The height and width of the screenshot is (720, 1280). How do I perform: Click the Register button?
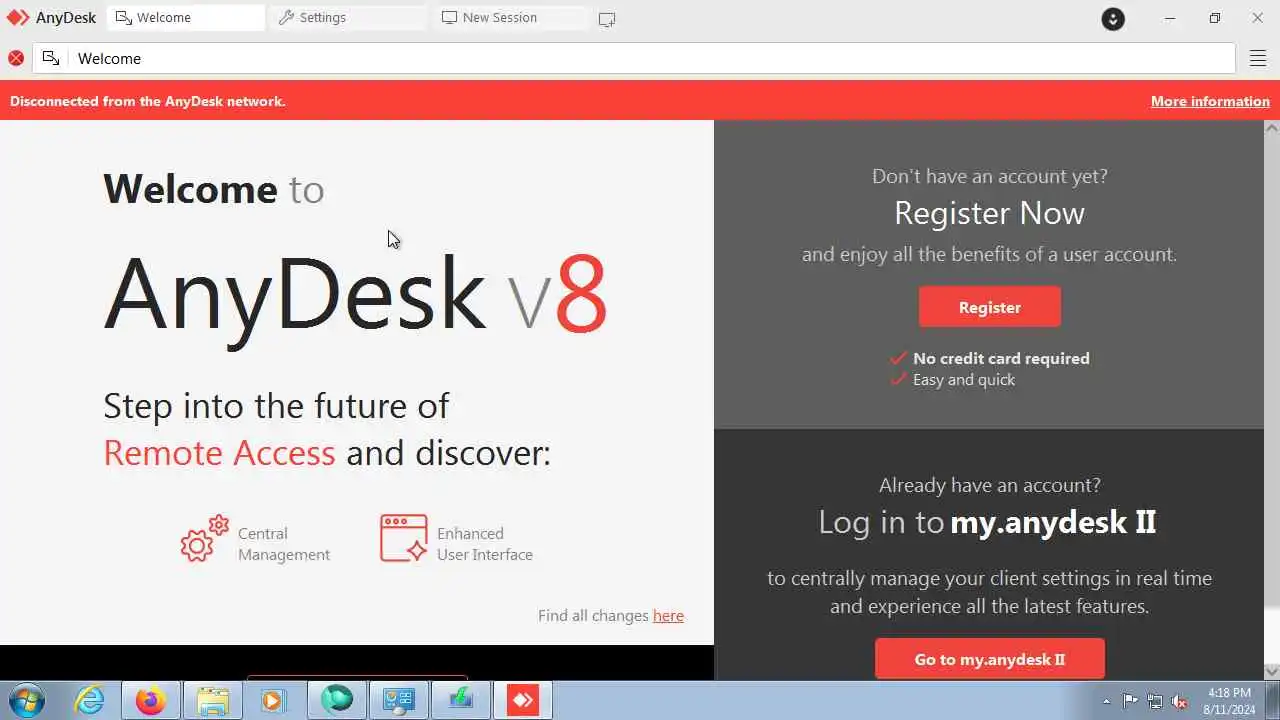coord(990,307)
